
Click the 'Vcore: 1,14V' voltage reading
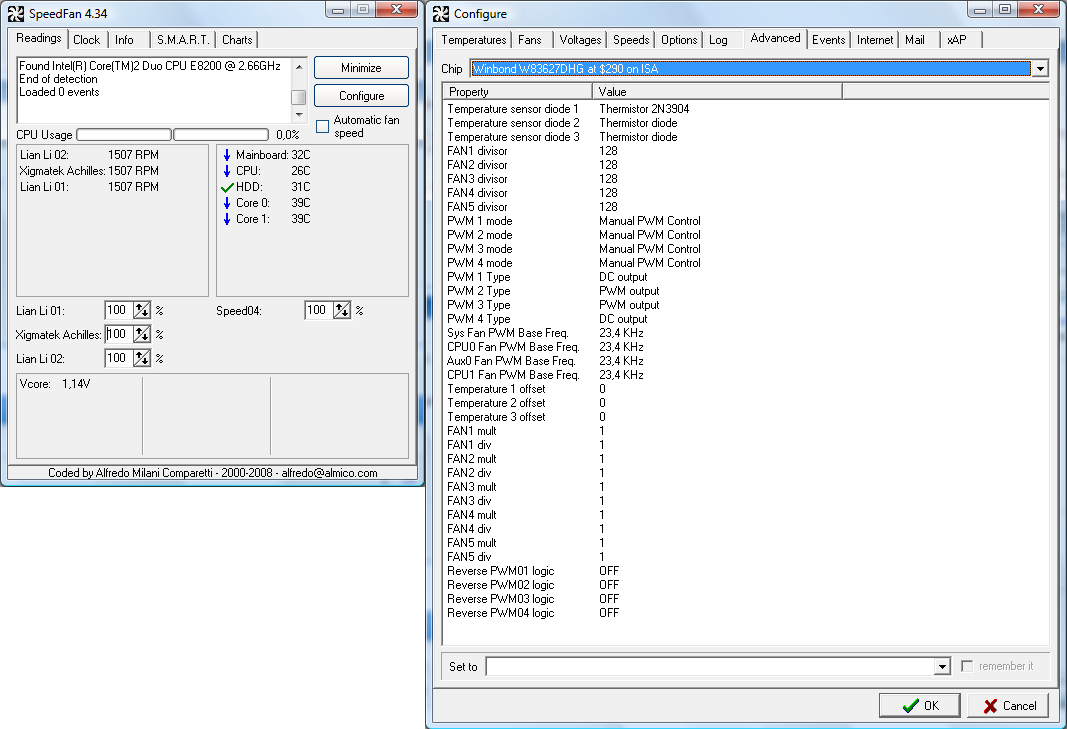pos(55,384)
